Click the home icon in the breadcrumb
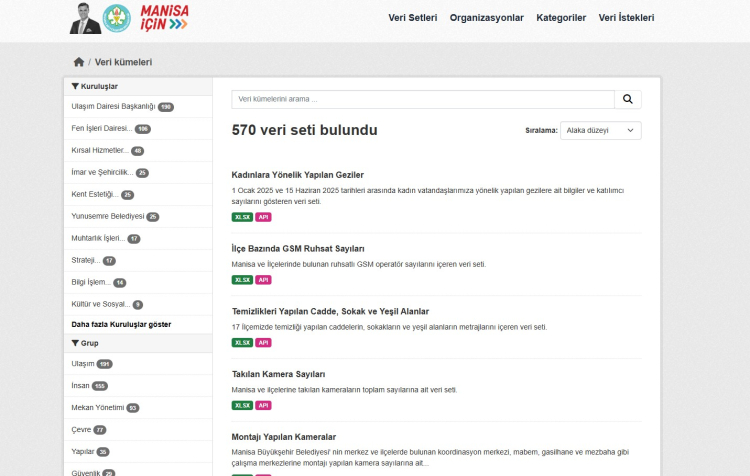 tap(79, 62)
